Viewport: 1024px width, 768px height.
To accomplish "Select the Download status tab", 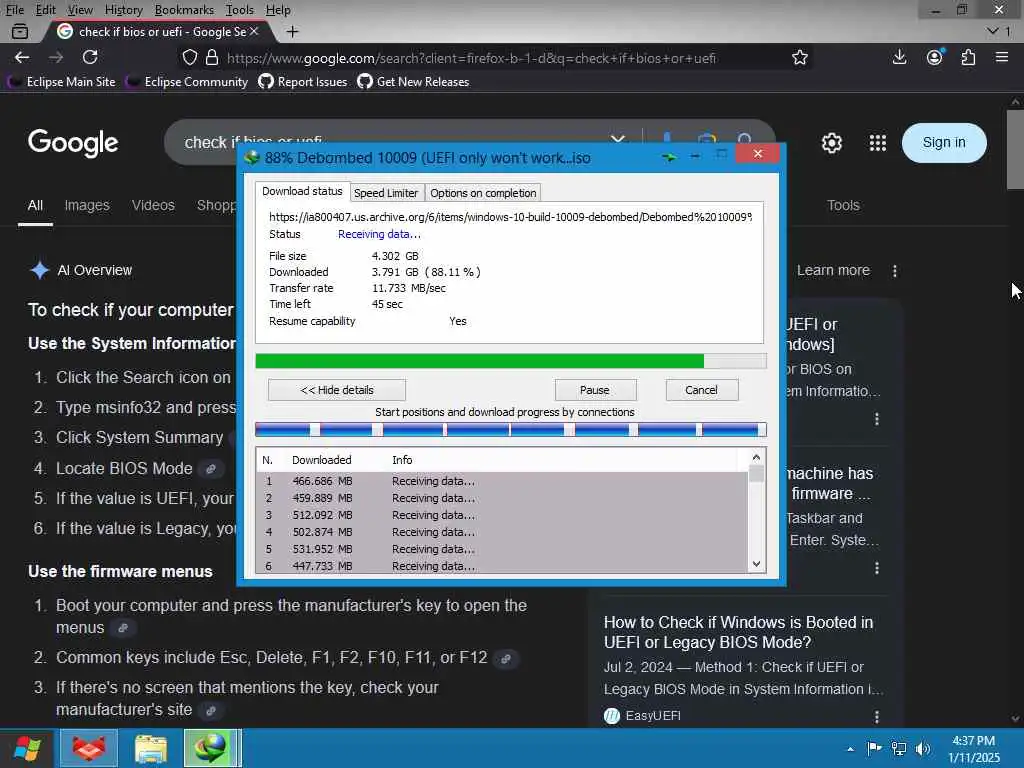I will [x=302, y=191].
